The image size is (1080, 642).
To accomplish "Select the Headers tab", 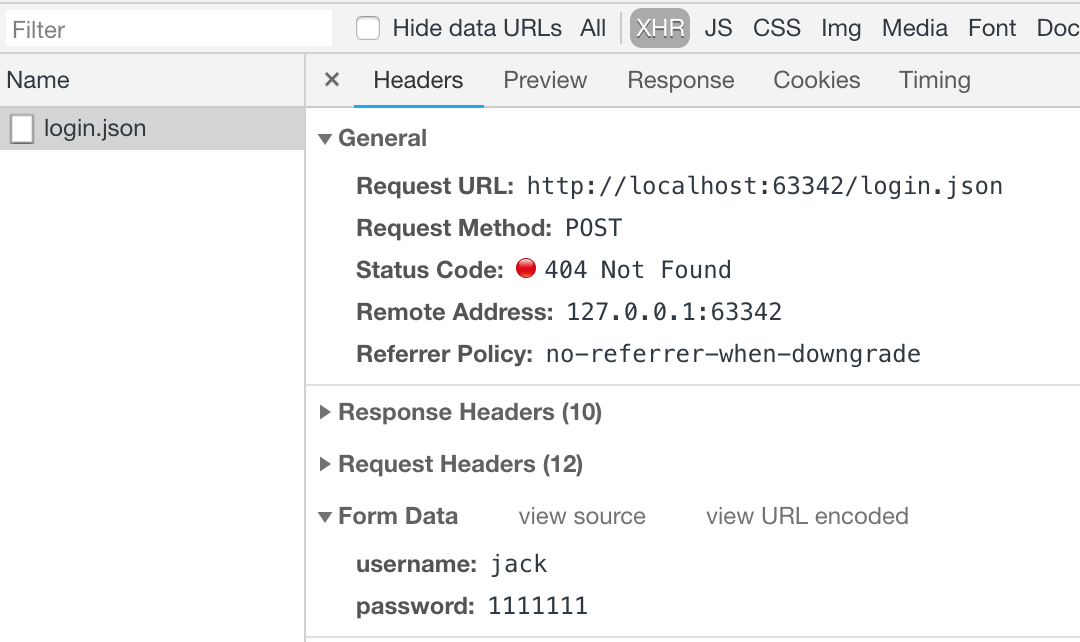I will tap(418, 80).
